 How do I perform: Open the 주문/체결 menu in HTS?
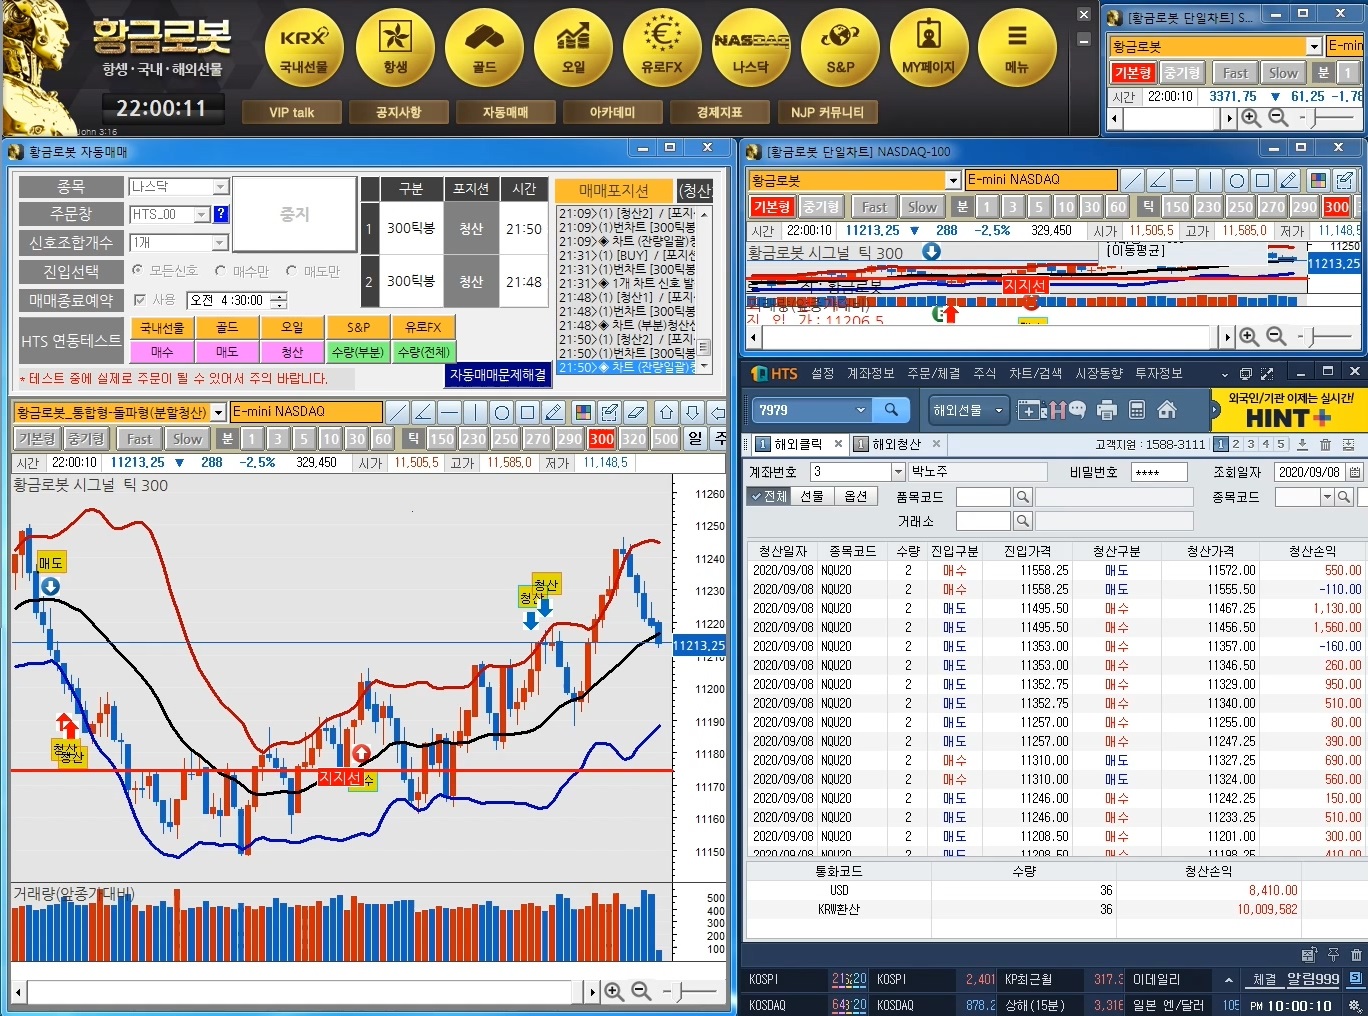933,373
